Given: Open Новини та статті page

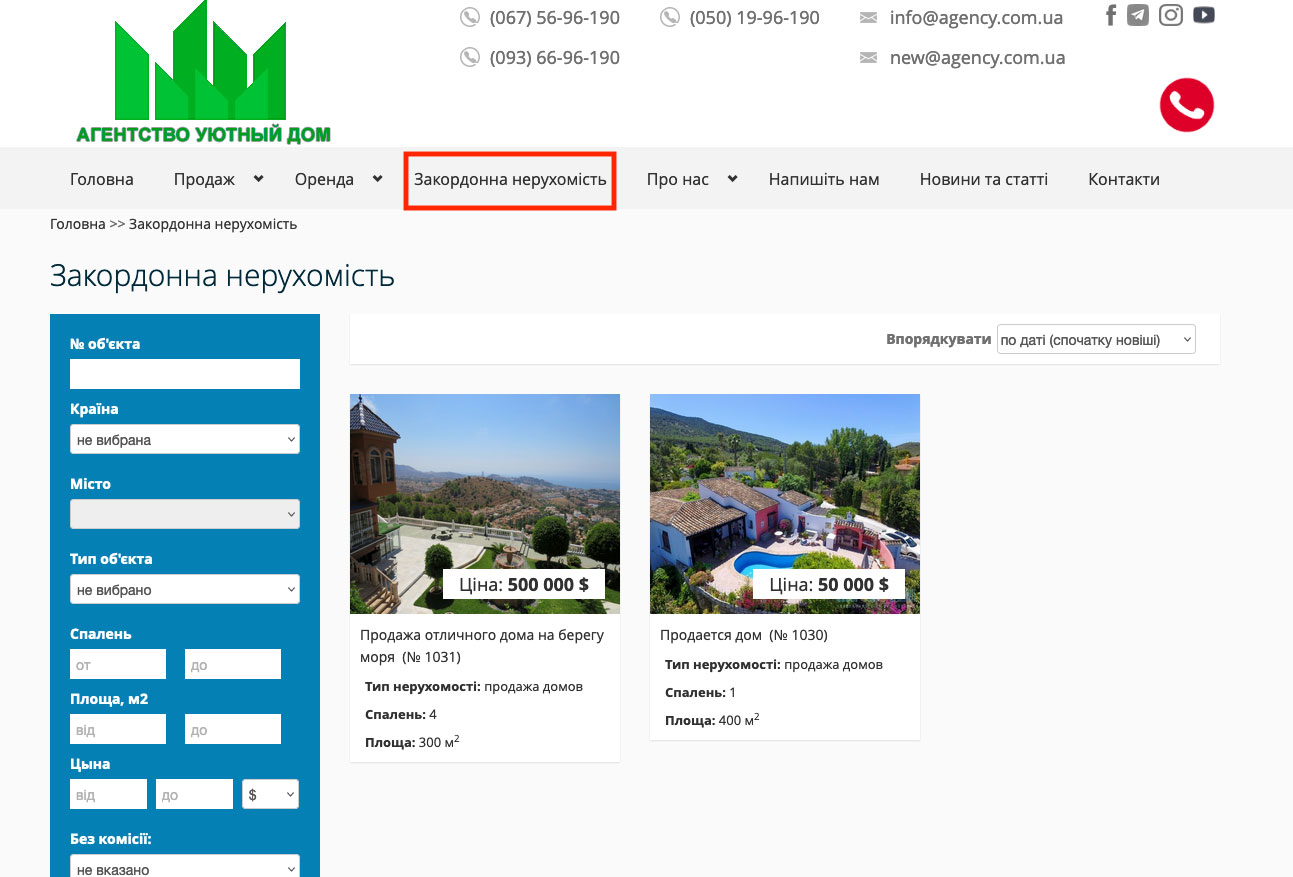Looking at the screenshot, I should 984,180.
